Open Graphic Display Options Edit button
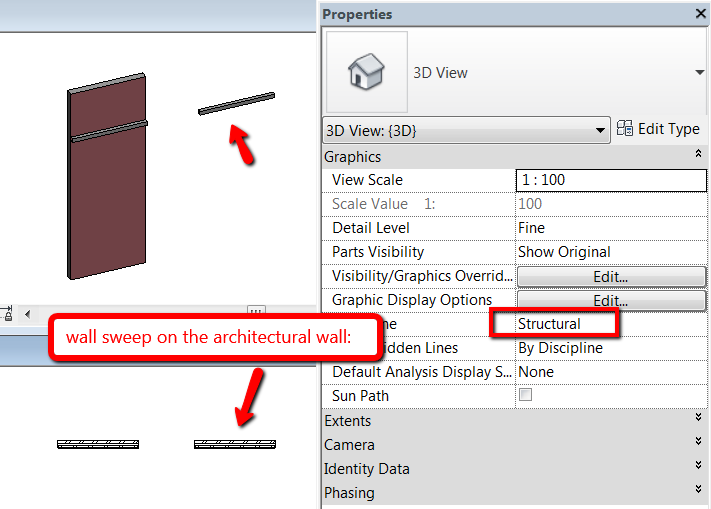 (x=611, y=301)
